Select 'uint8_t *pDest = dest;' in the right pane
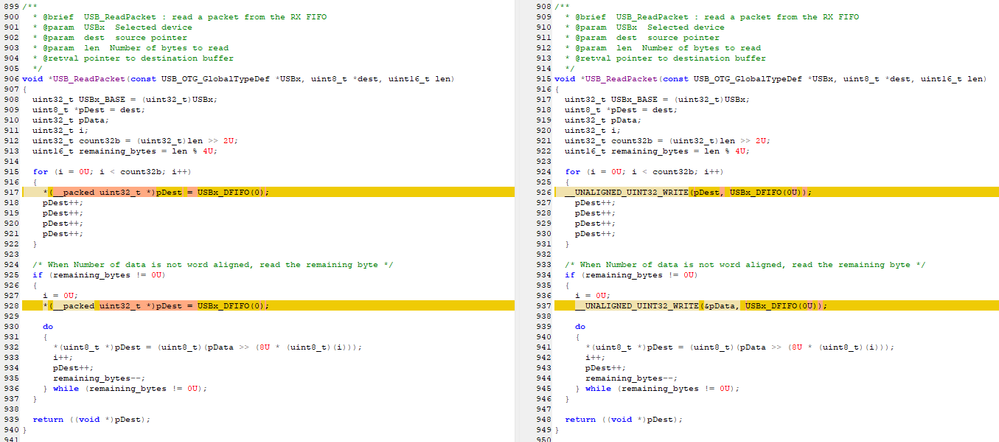This screenshot has height=442, width=999. (621, 110)
